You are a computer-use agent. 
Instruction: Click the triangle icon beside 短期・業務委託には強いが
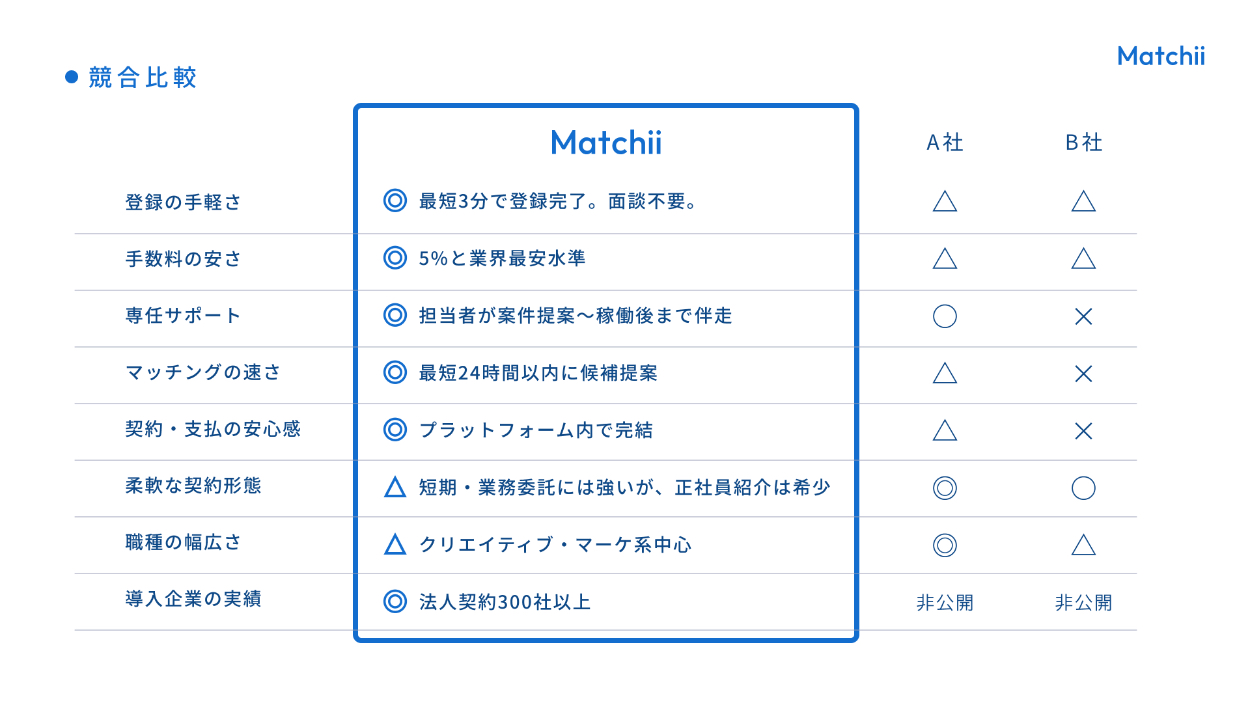(x=395, y=488)
